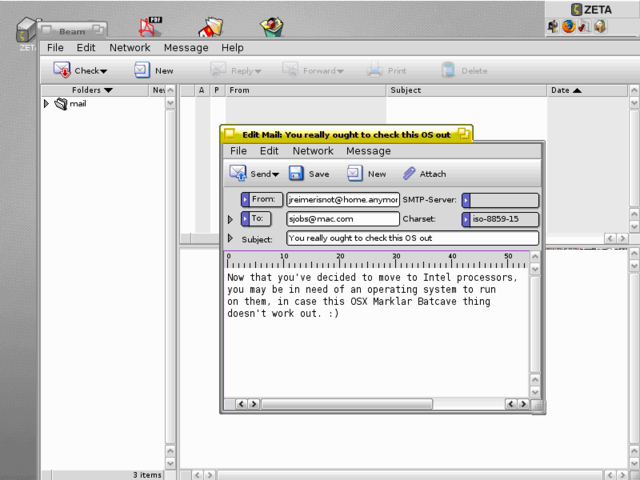
Task: Click the Attach paperclip icon
Action: [409, 173]
